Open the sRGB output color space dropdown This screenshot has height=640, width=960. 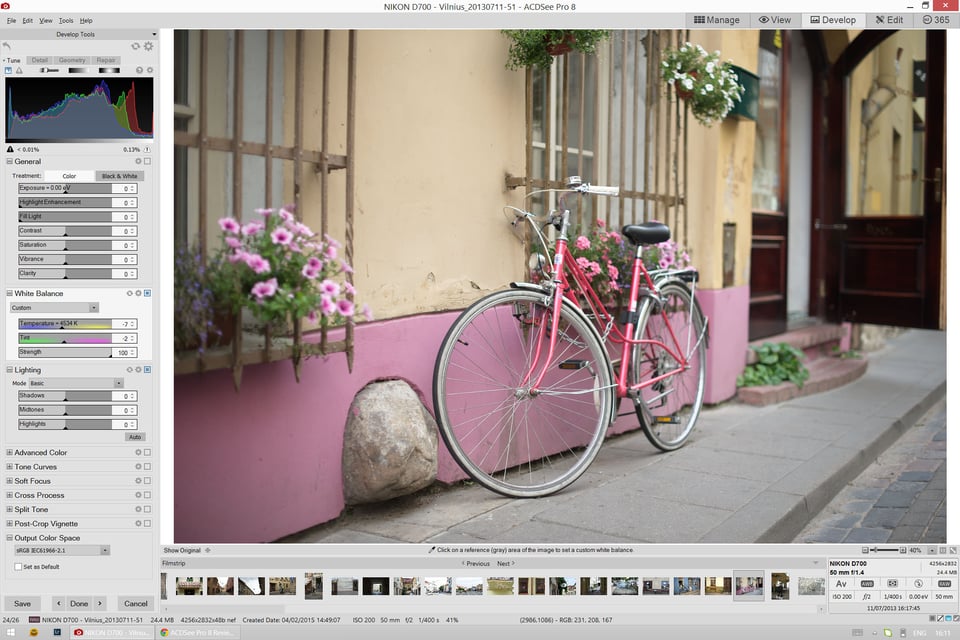pyautogui.click(x=62, y=551)
